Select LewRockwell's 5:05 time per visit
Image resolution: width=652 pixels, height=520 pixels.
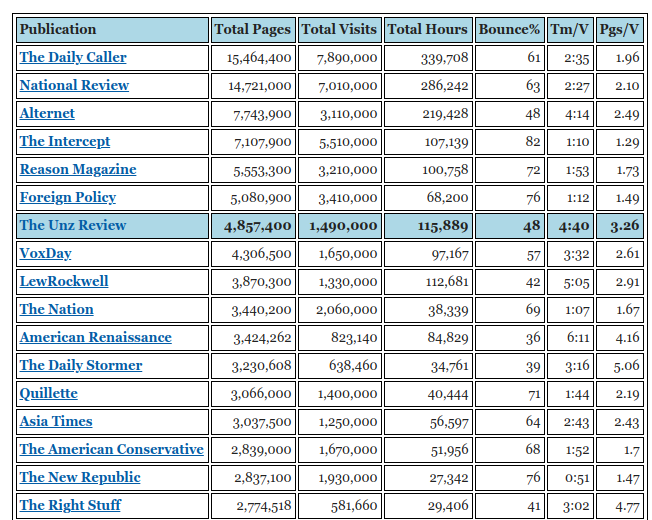[x=570, y=281]
